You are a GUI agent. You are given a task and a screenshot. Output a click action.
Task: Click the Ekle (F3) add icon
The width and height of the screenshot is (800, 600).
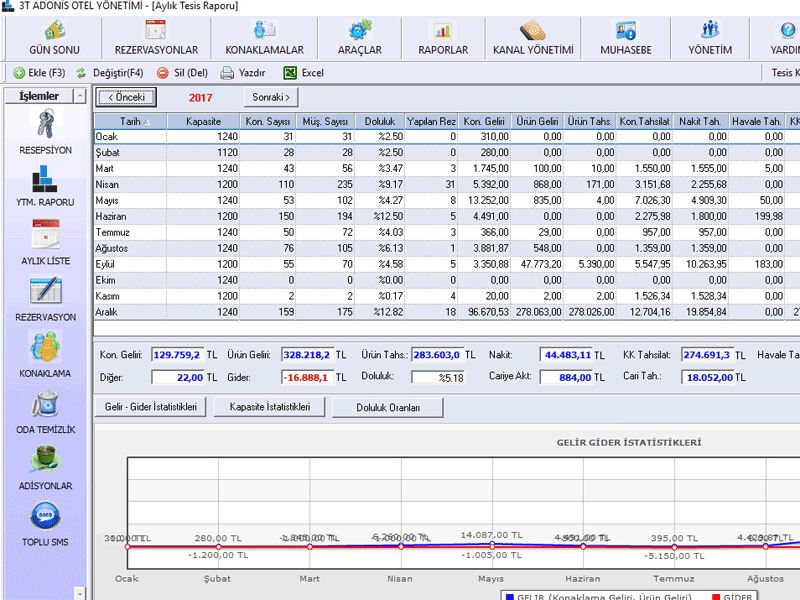19,73
